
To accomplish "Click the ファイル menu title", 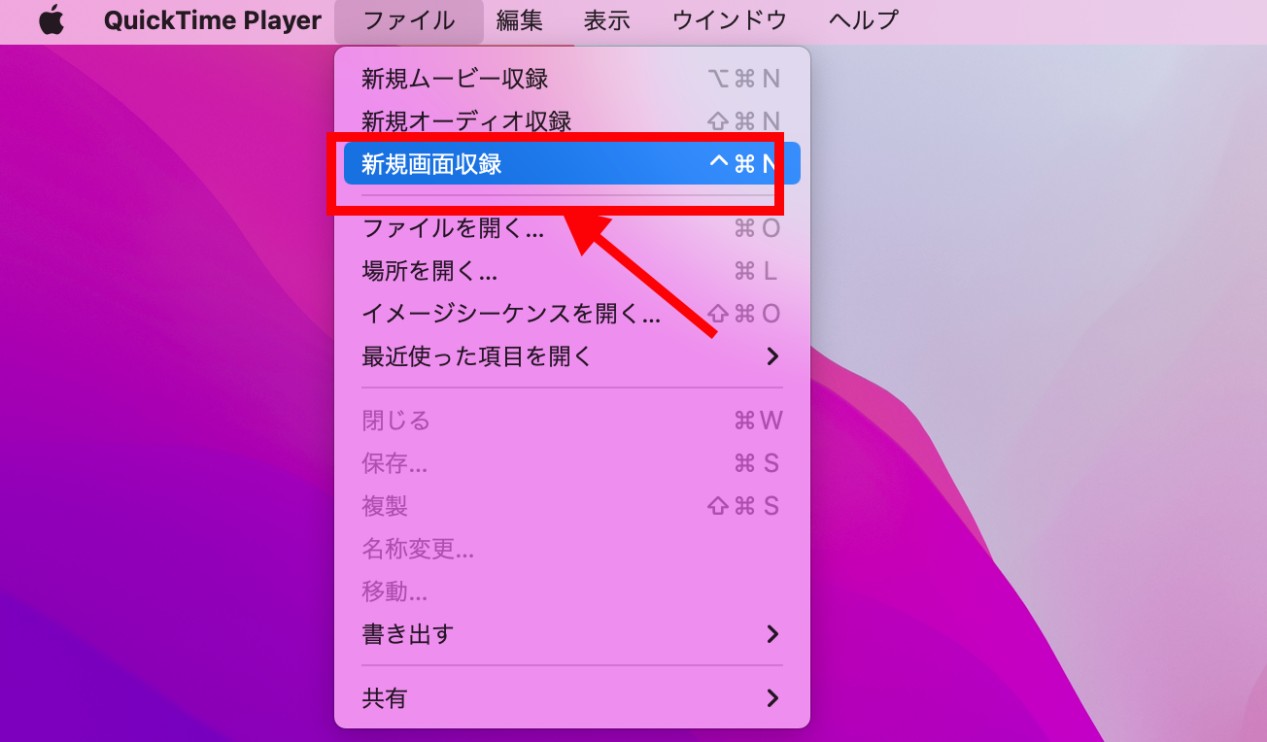I will point(408,20).
